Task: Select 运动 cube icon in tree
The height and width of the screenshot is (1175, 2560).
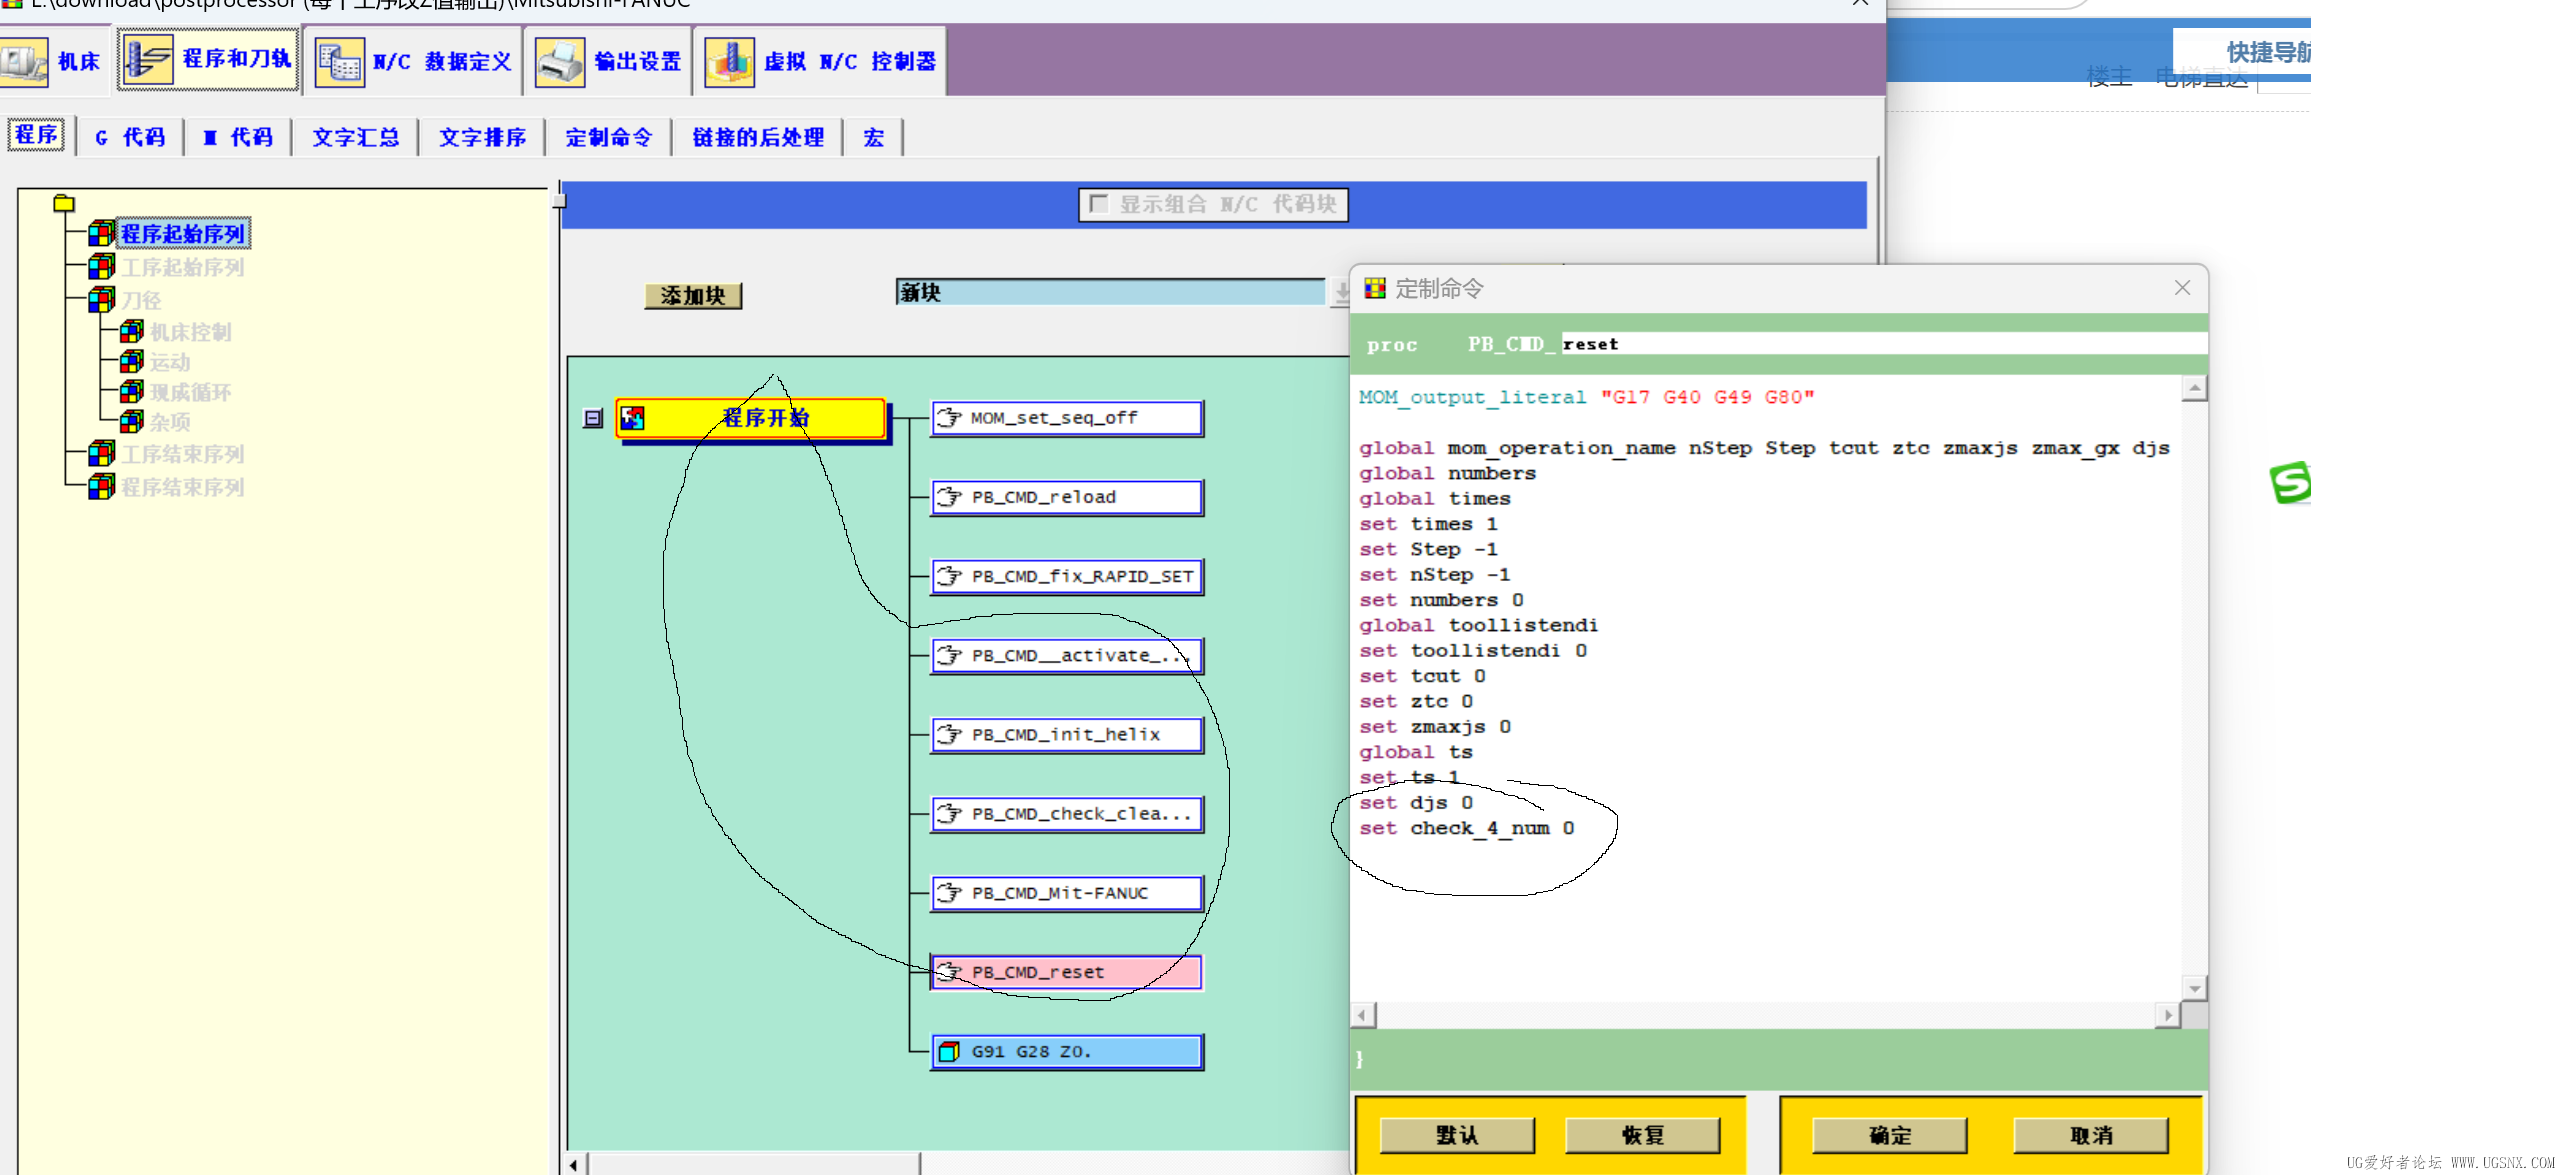Action: [131, 361]
